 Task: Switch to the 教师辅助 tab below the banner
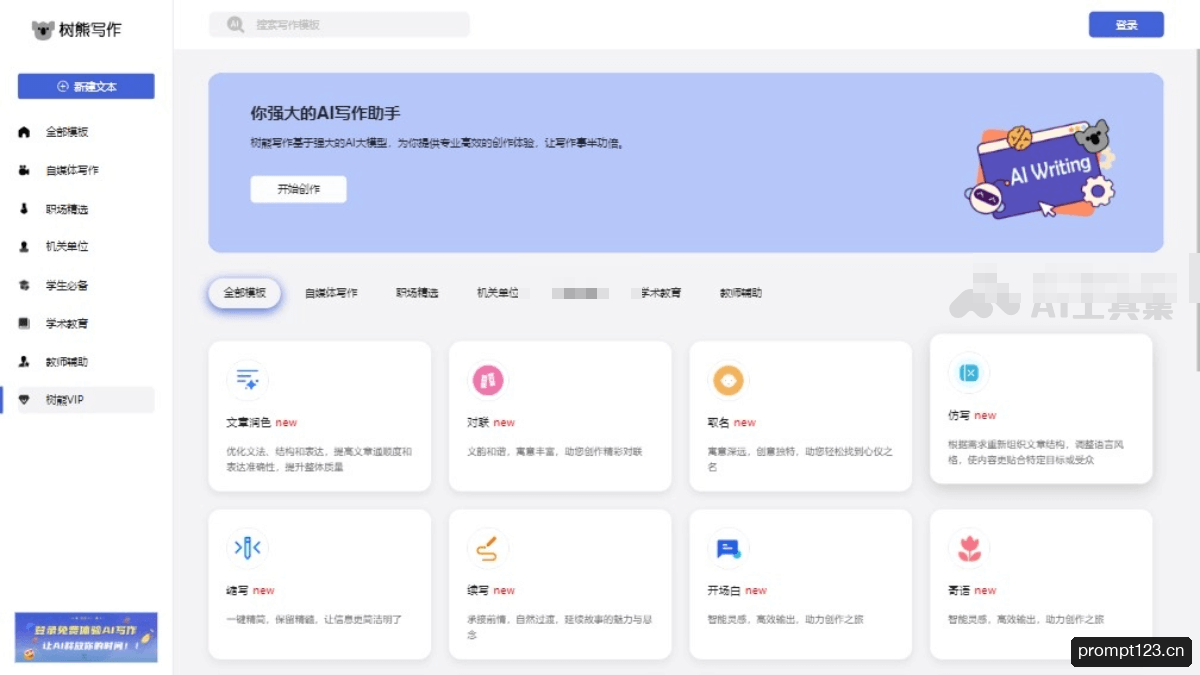coord(741,293)
